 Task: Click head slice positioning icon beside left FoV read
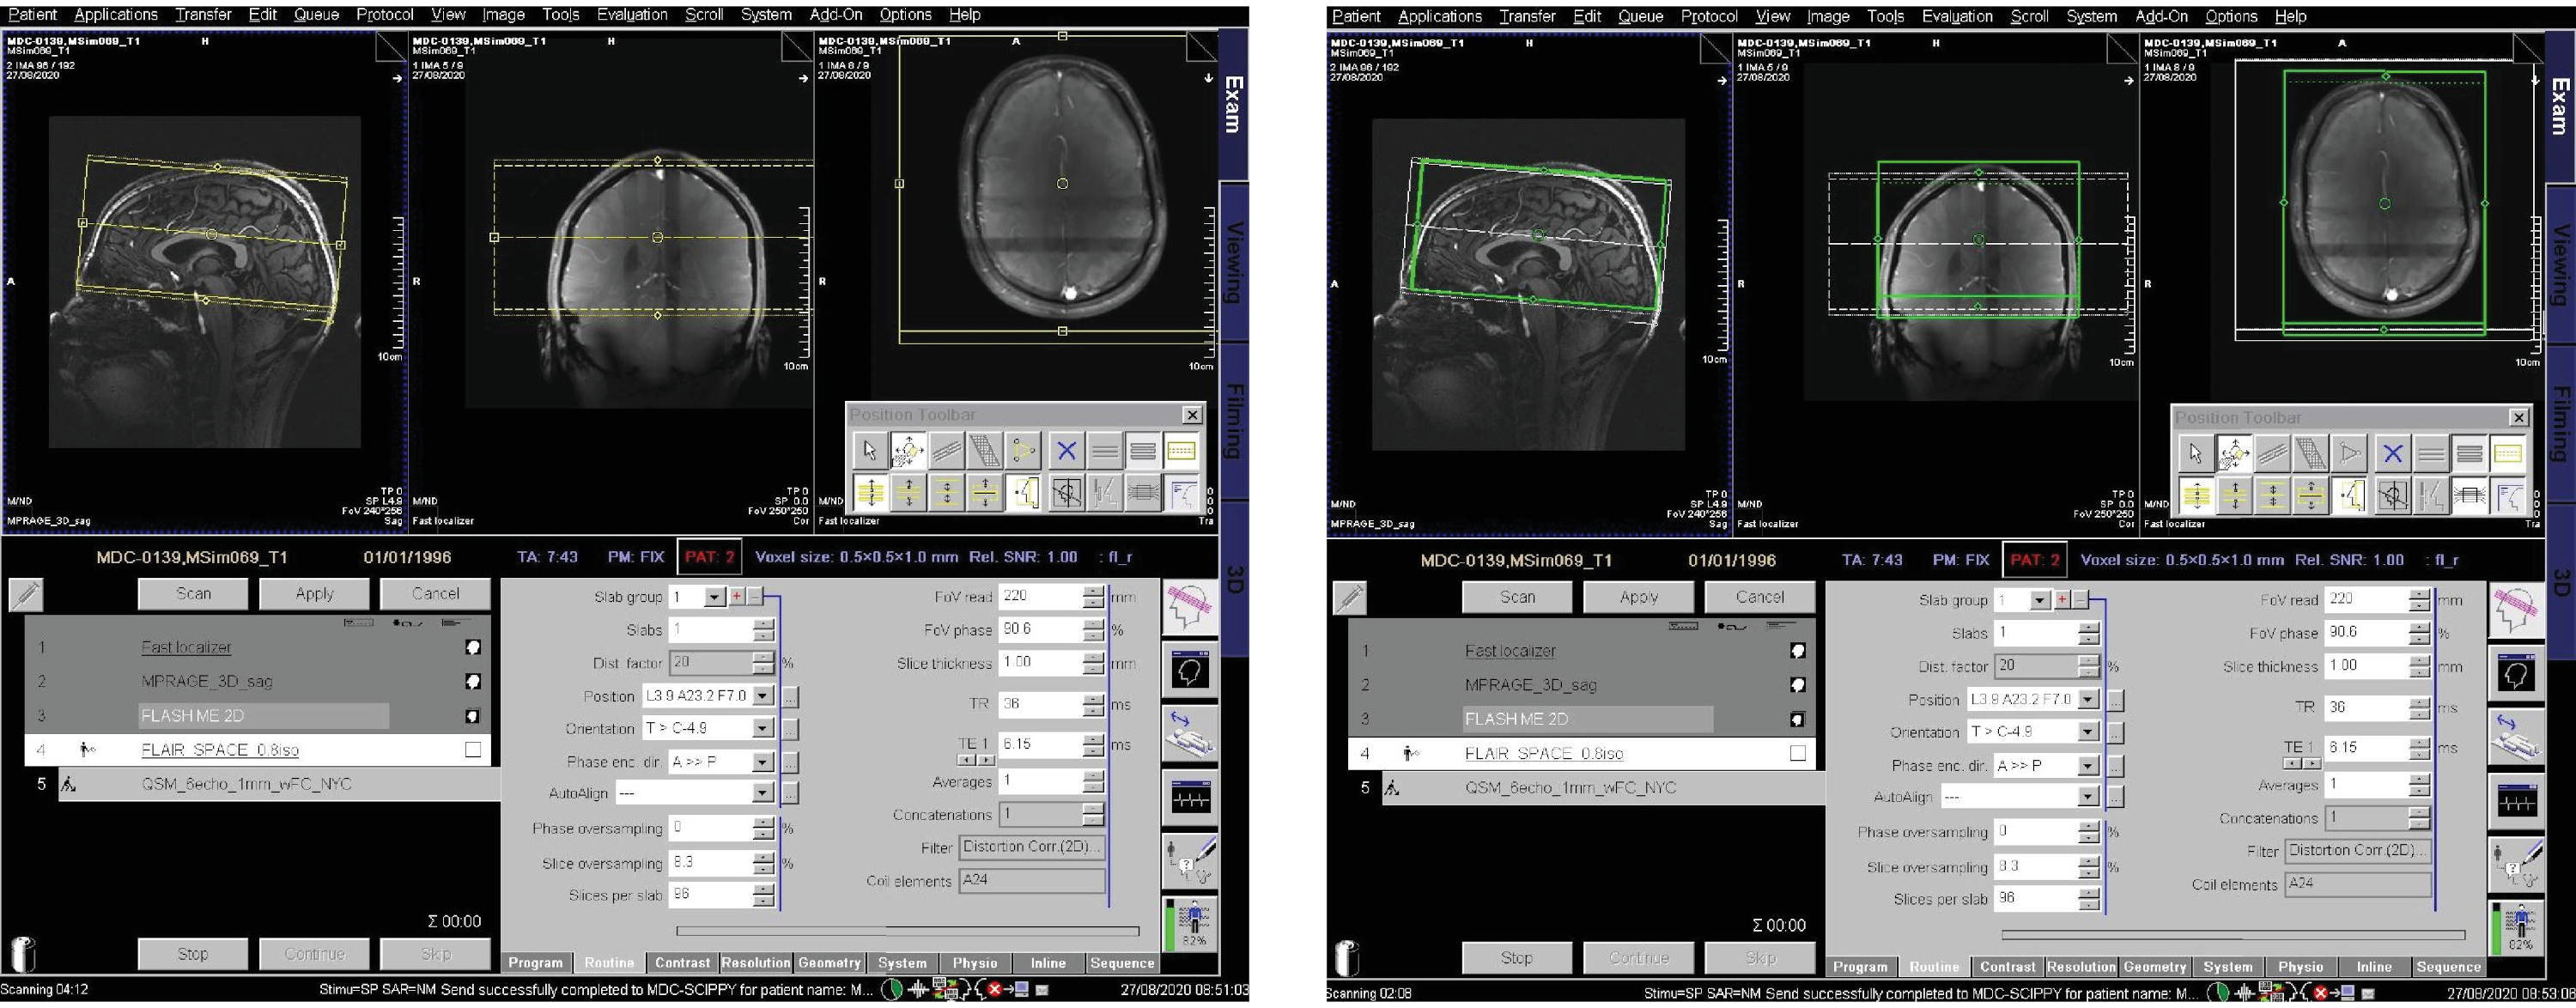click(1190, 607)
